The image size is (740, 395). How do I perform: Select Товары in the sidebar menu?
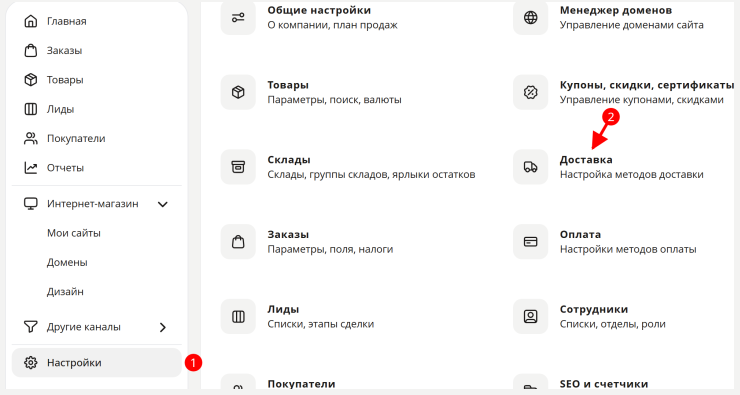point(65,80)
